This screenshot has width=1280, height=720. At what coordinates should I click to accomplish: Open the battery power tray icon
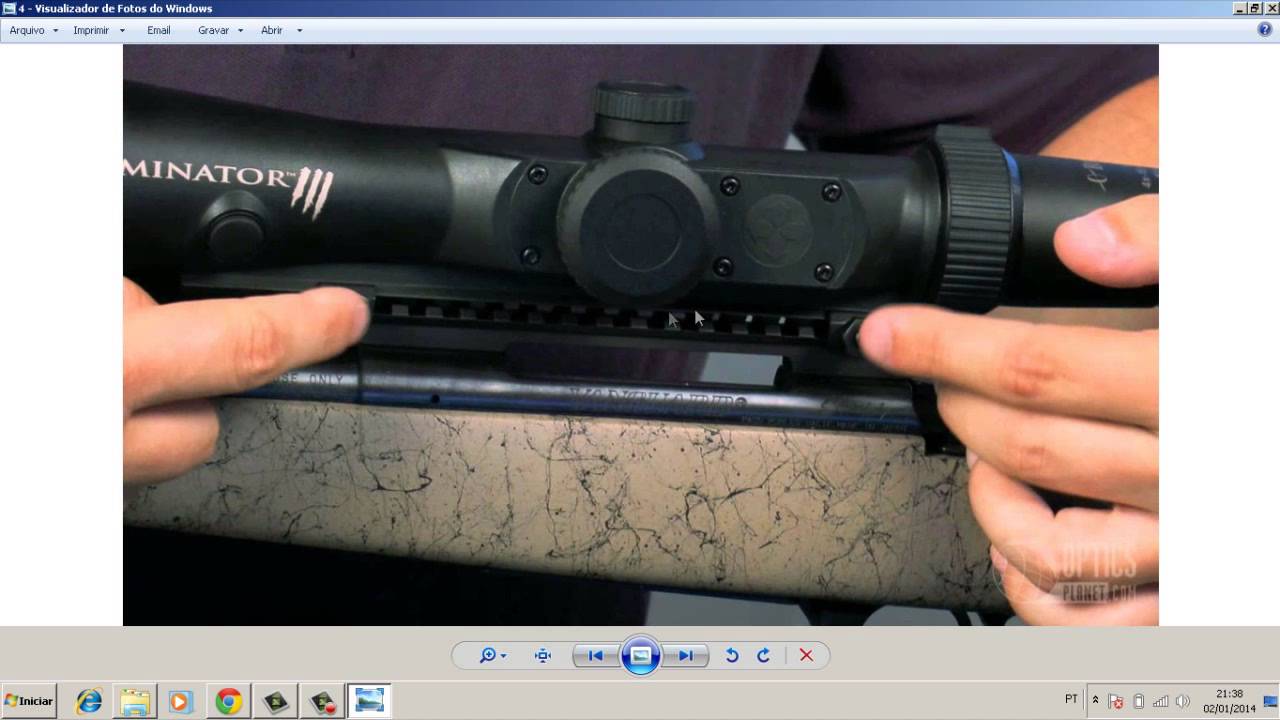[x=1138, y=701]
